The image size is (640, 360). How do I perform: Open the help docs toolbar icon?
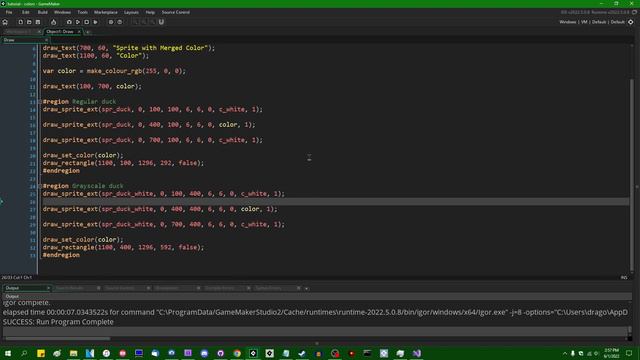pos(120,22)
